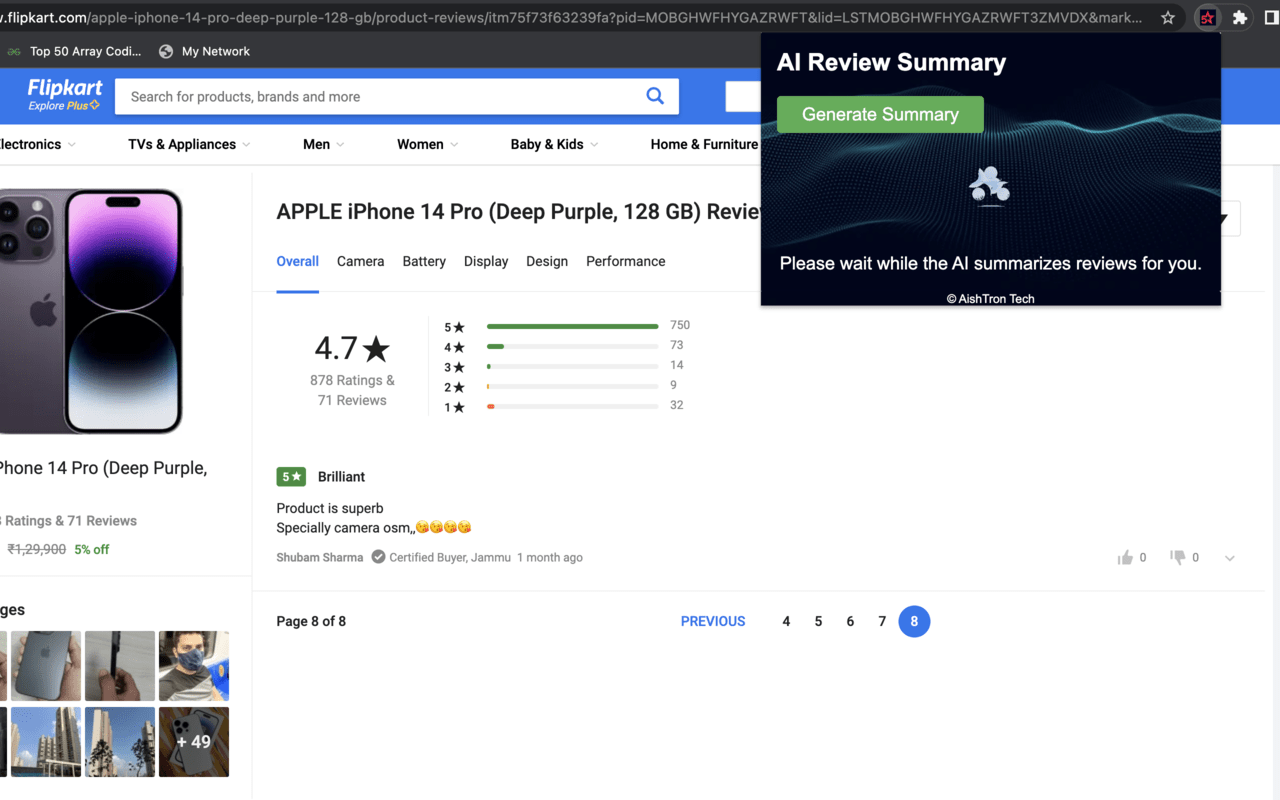Viewport: 1280px width, 800px height.
Task: Open My Network bookmark
Action: (x=204, y=51)
